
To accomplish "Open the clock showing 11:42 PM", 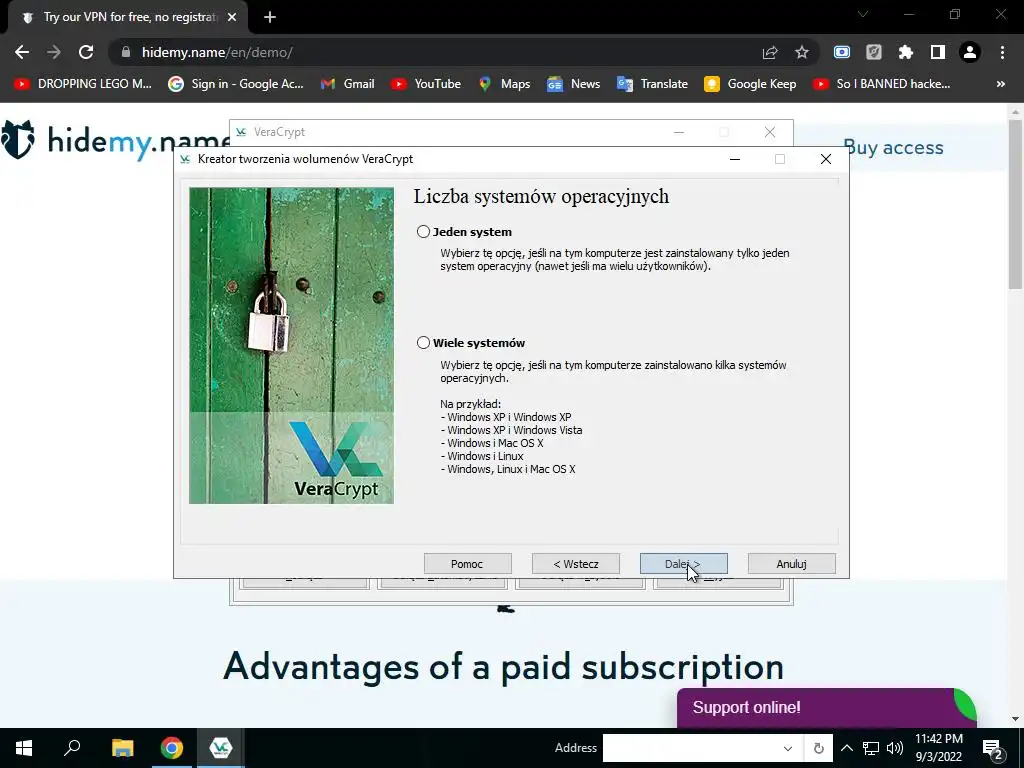I will pyautogui.click(x=938, y=748).
